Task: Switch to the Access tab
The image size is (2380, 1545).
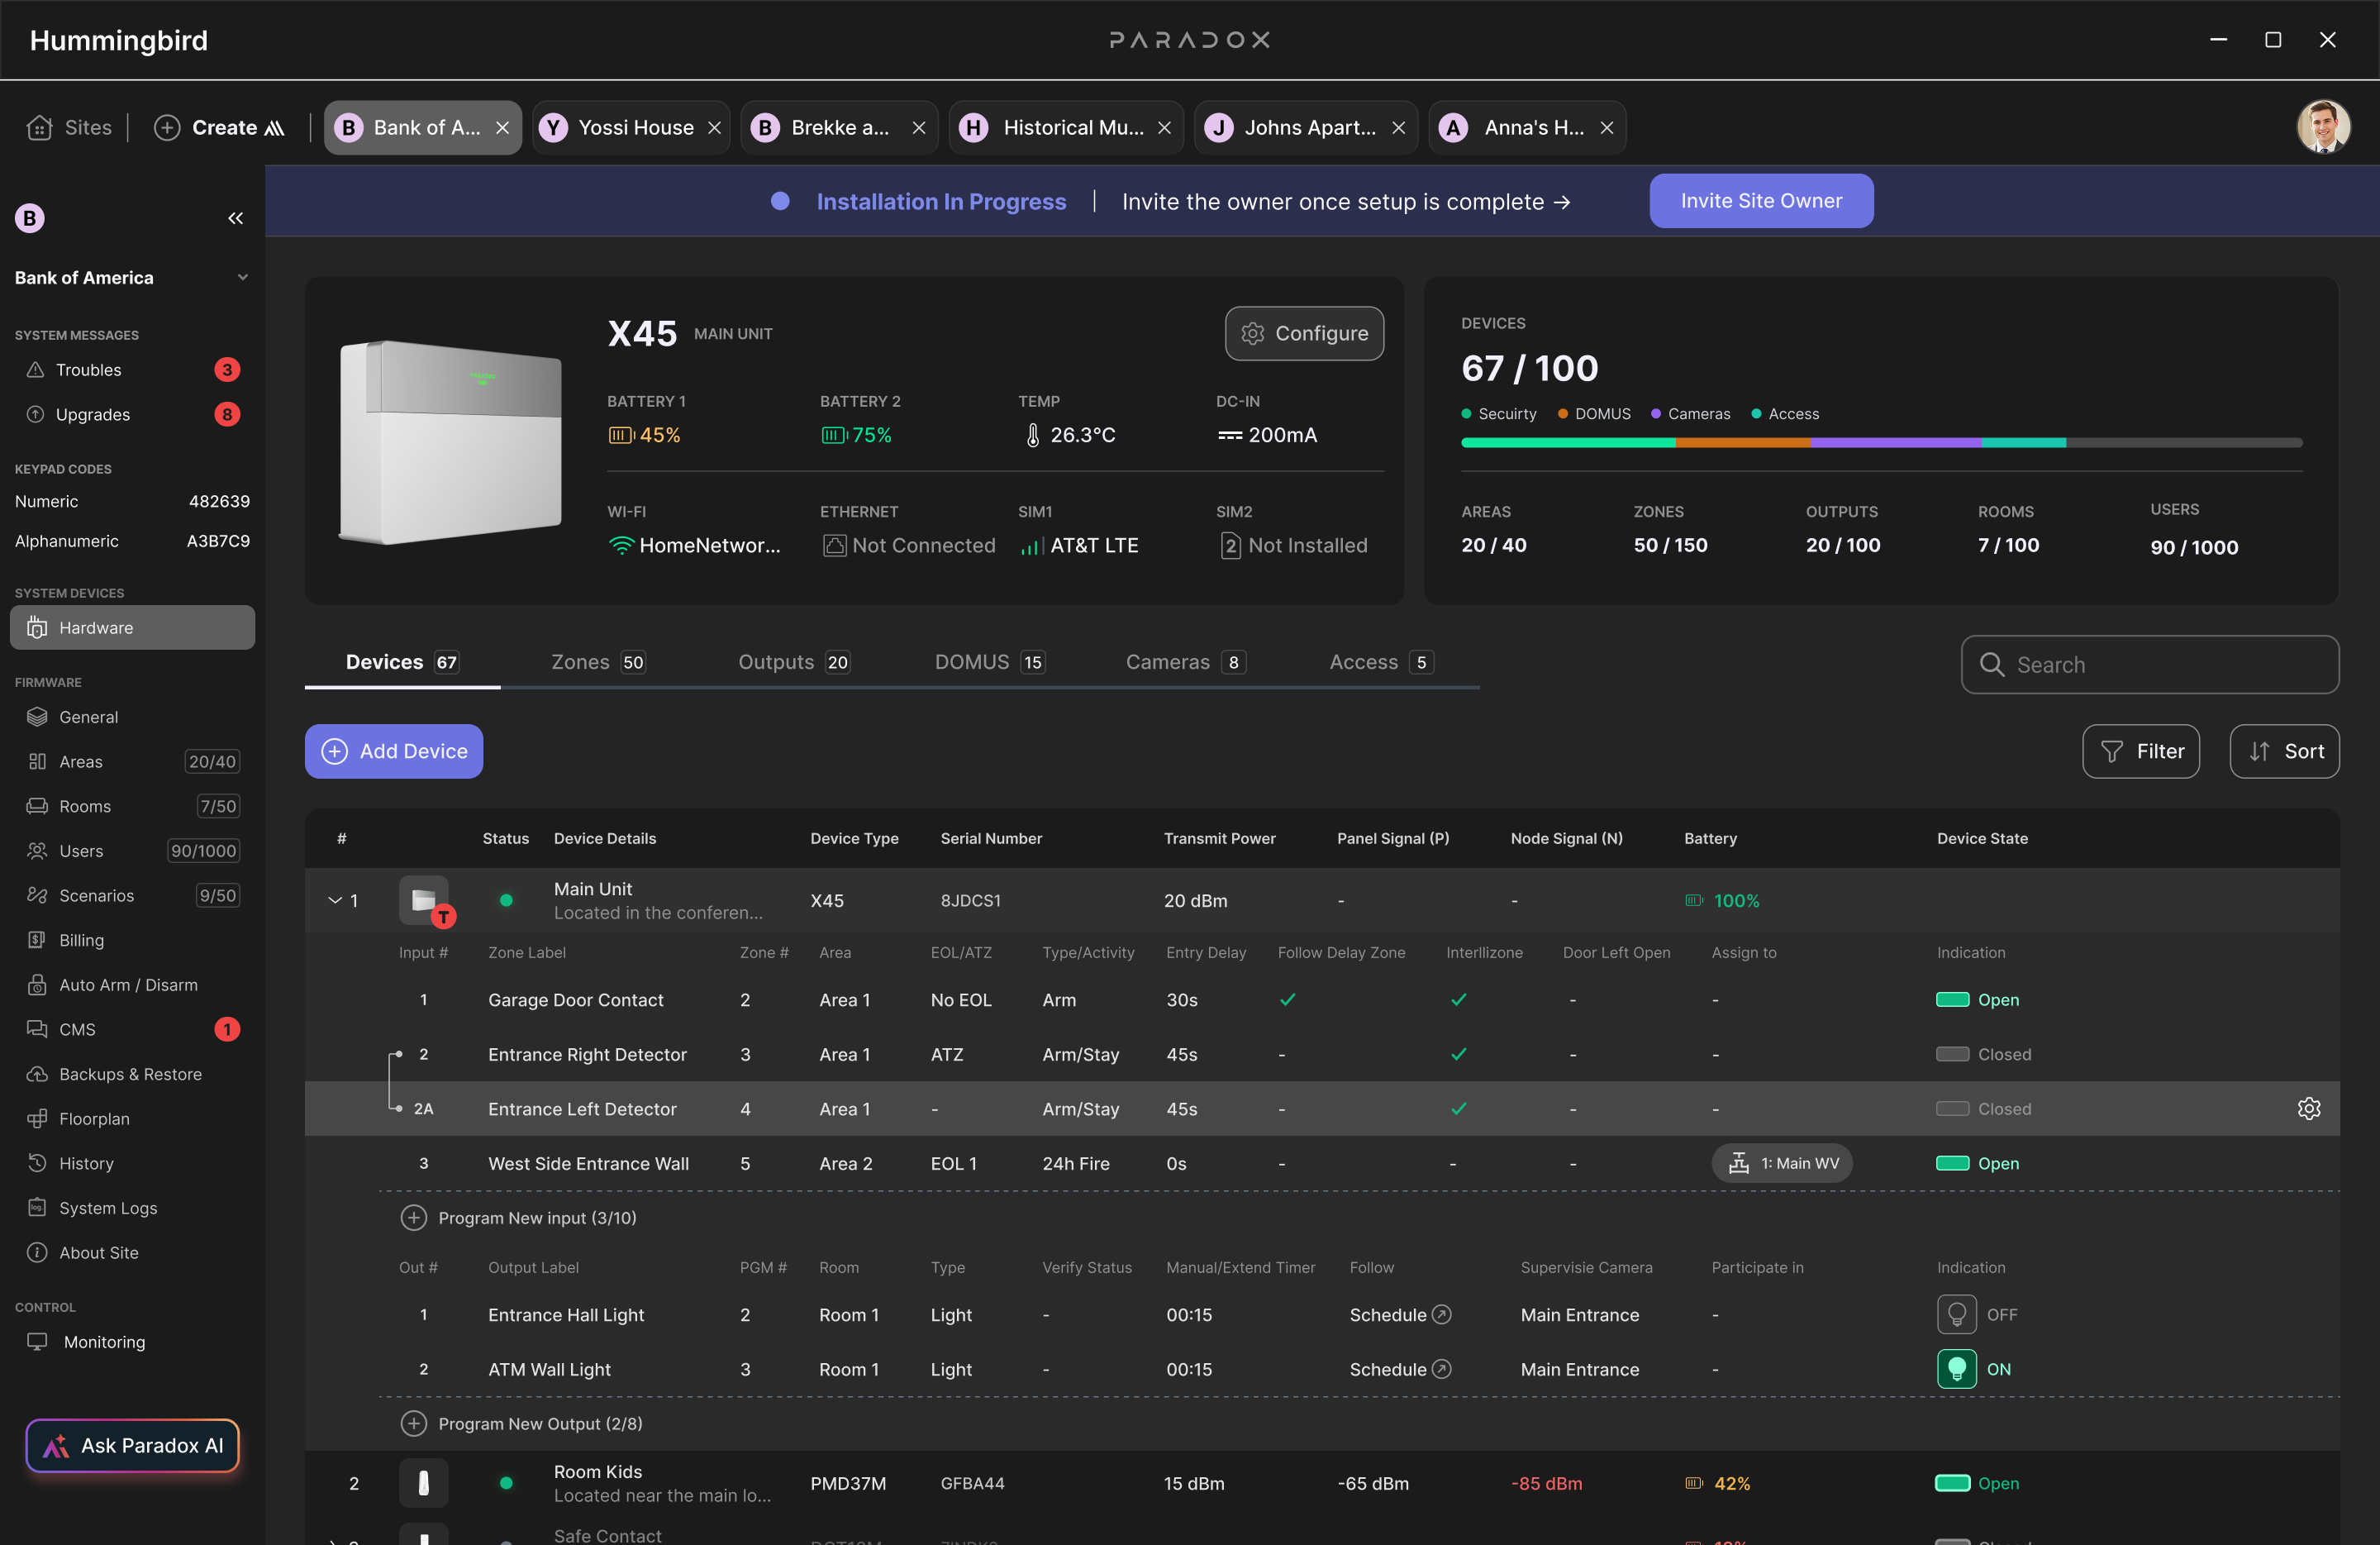Action: 1381,662
